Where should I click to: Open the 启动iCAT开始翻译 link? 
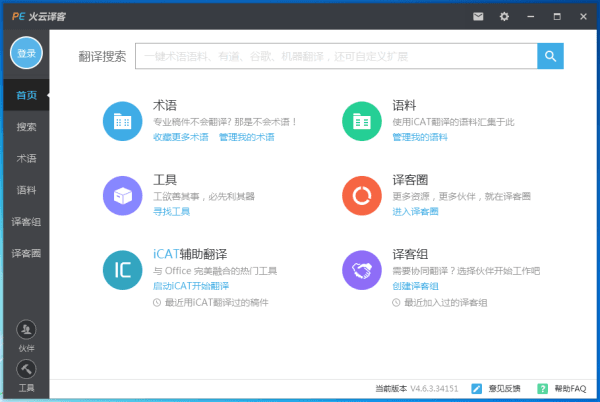coord(191,286)
